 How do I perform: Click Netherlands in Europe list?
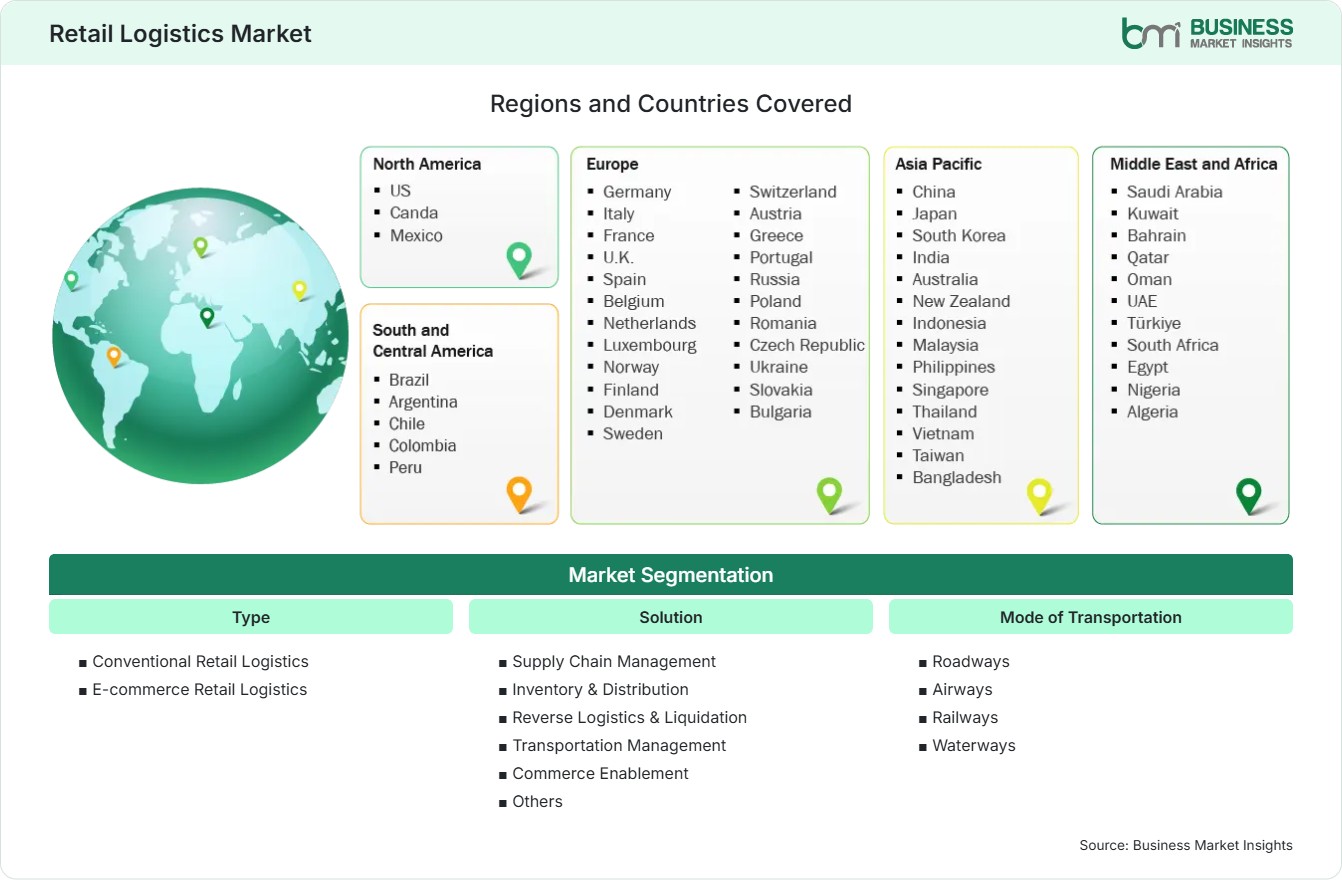[x=649, y=323]
